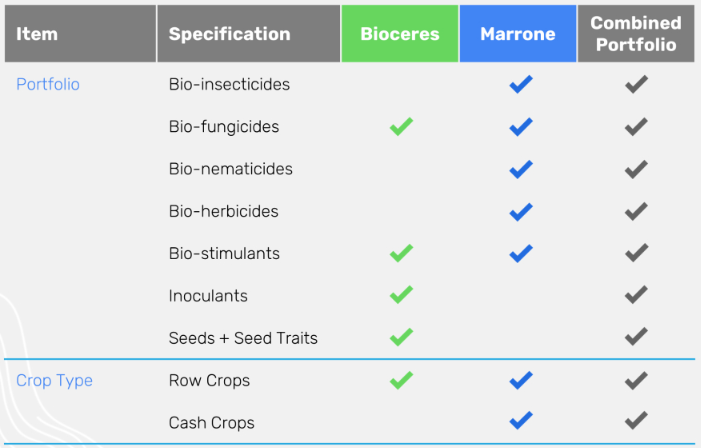Click the Bioceres checkmark for Seeds + Seed Traits

click(401, 338)
